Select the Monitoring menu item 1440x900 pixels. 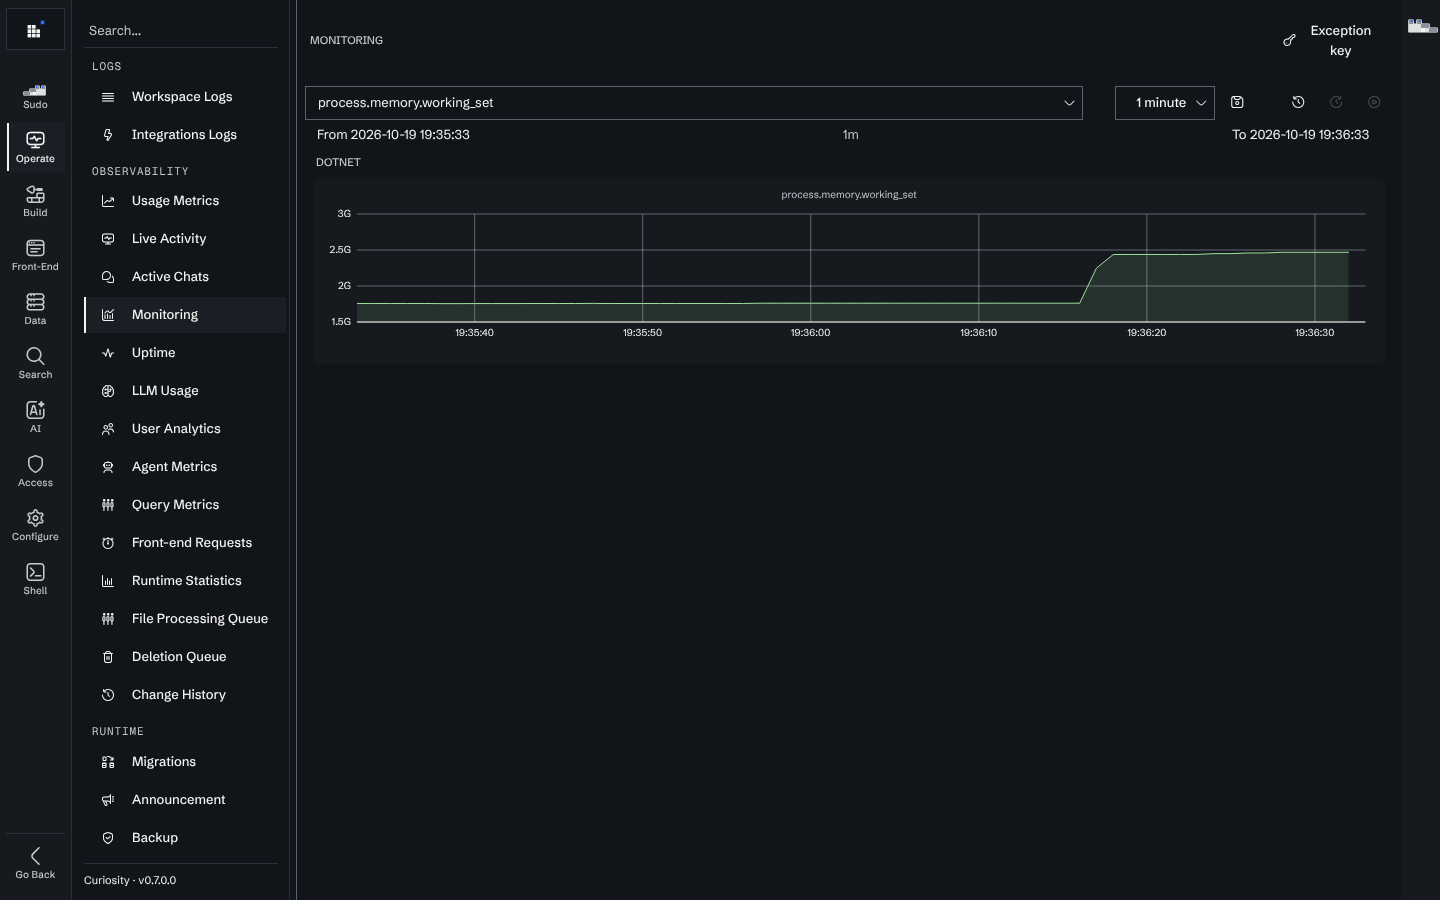point(185,315)
